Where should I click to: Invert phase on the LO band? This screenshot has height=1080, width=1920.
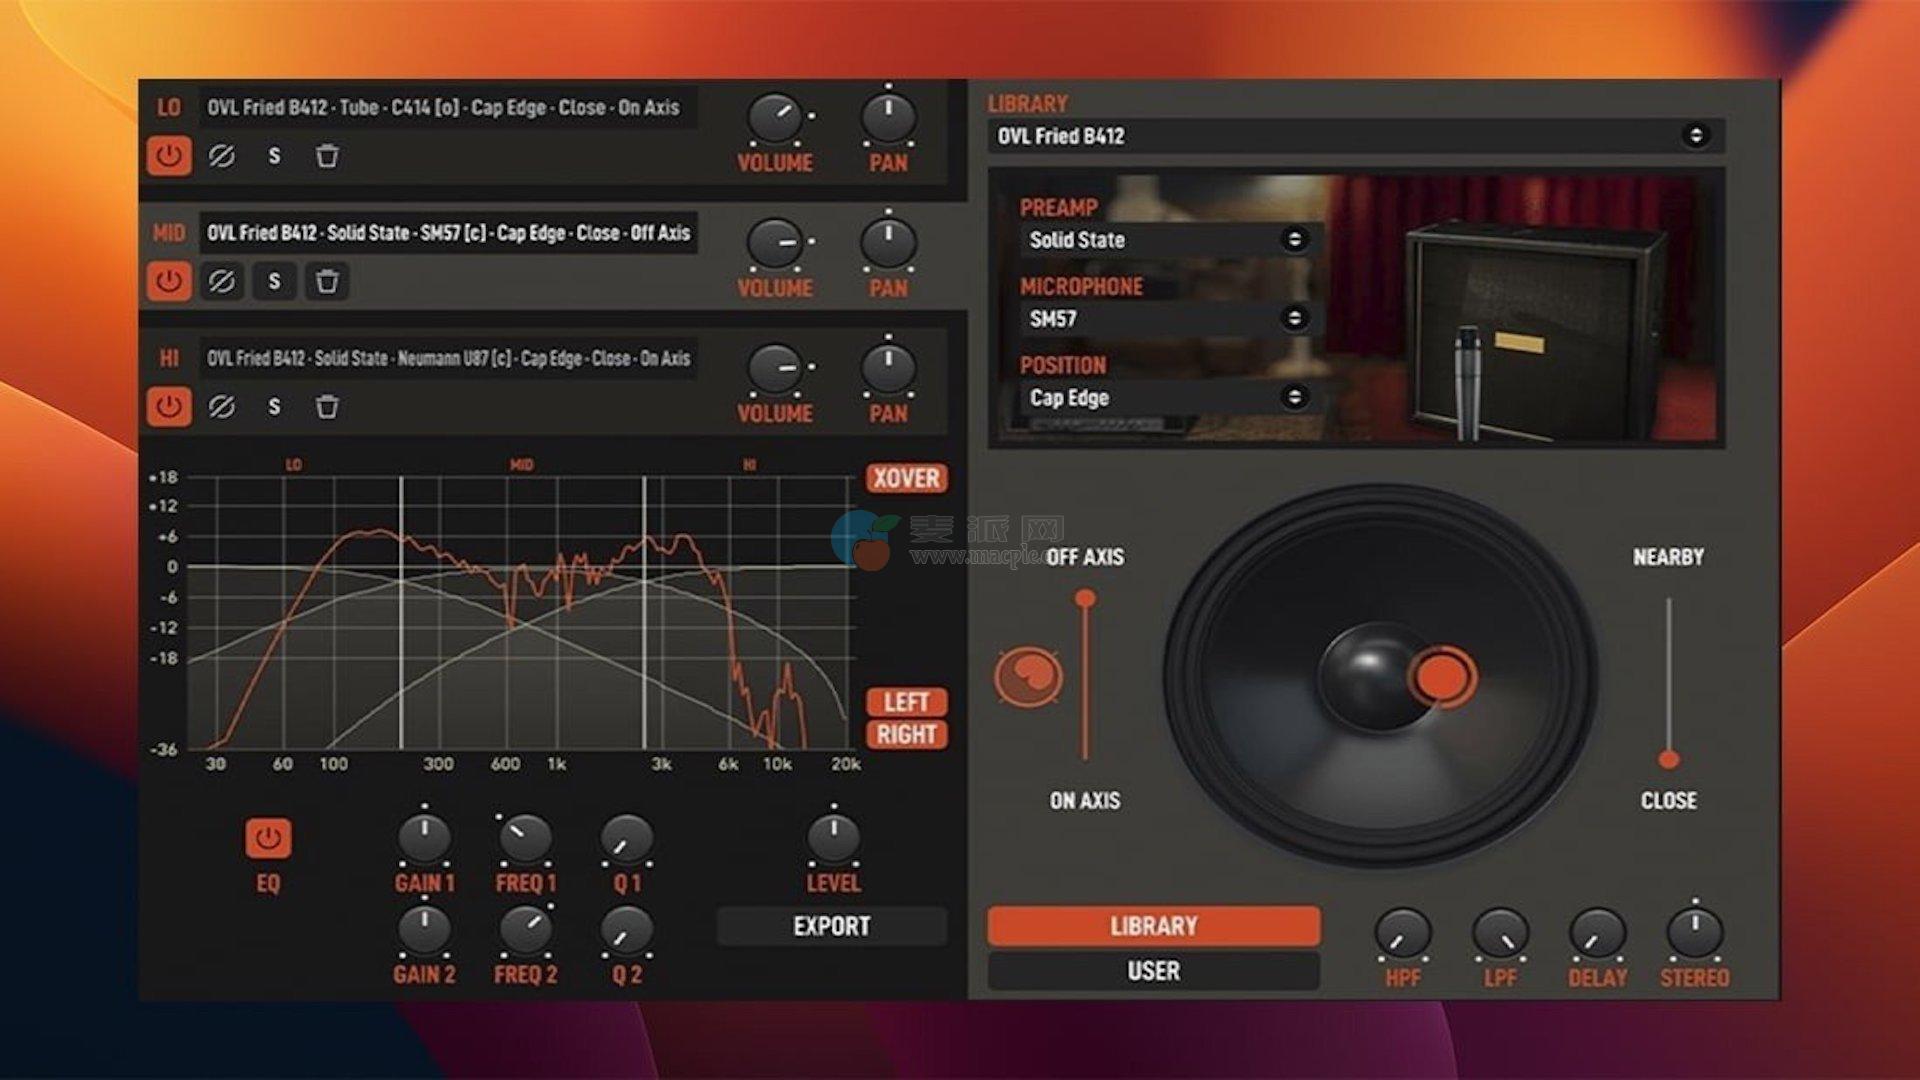click(221, 156)
